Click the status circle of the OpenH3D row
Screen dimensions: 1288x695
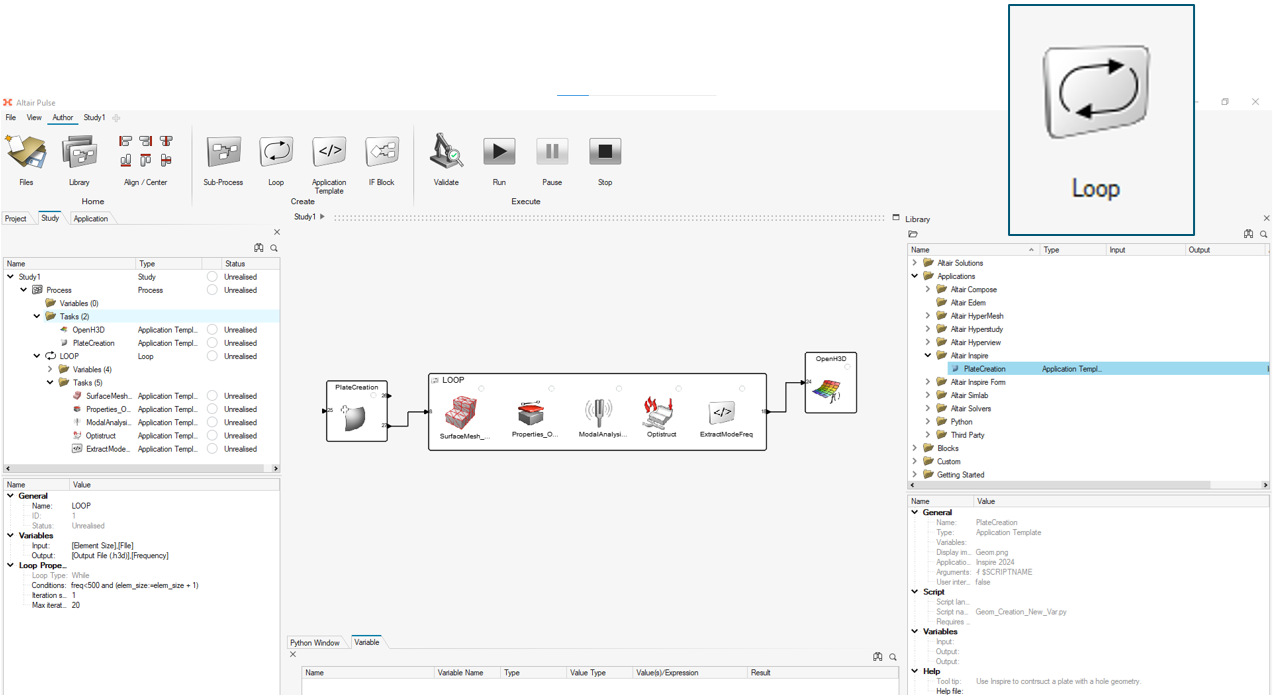pyautogui.click(x=212, y=330)
